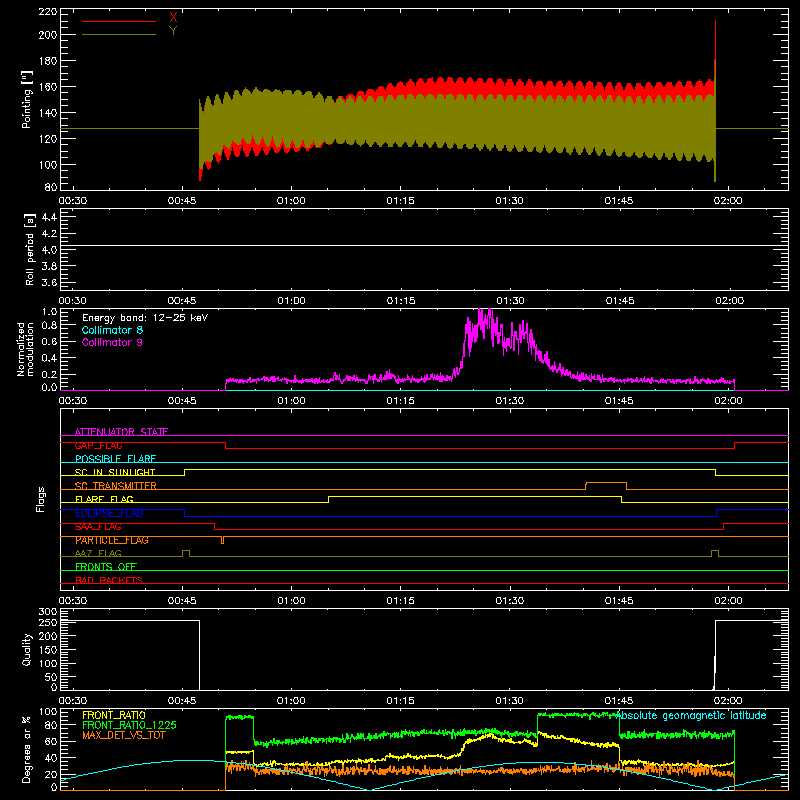
Task: Click the 'Degrees or %' axis title
Action: 27,750
